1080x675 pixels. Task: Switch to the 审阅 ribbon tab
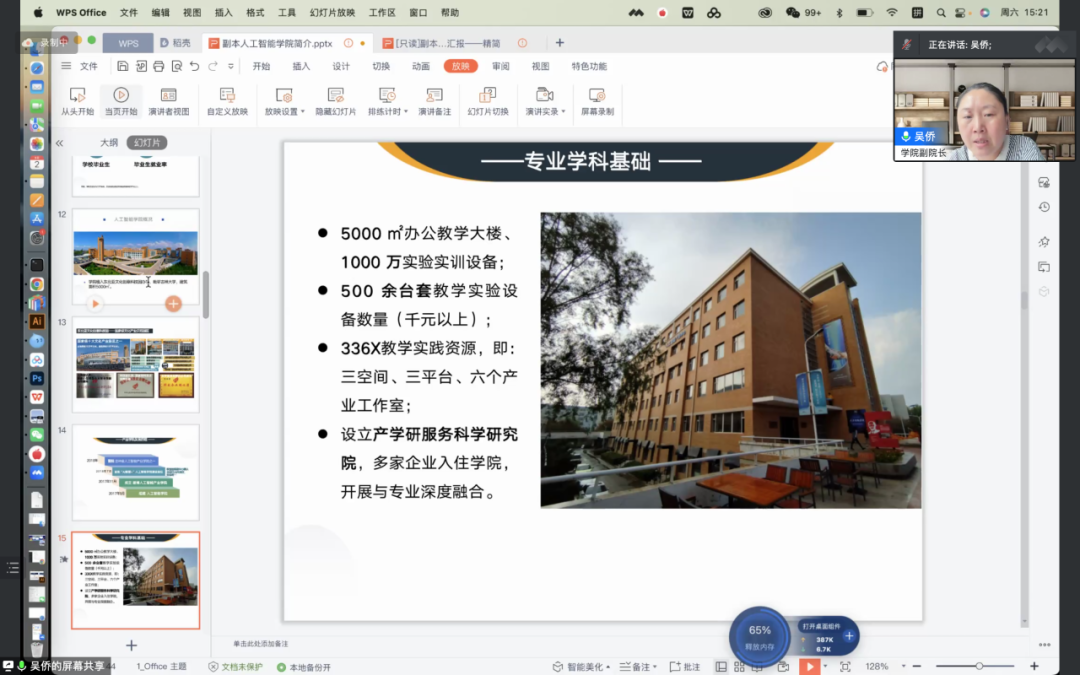coord(501,66)
